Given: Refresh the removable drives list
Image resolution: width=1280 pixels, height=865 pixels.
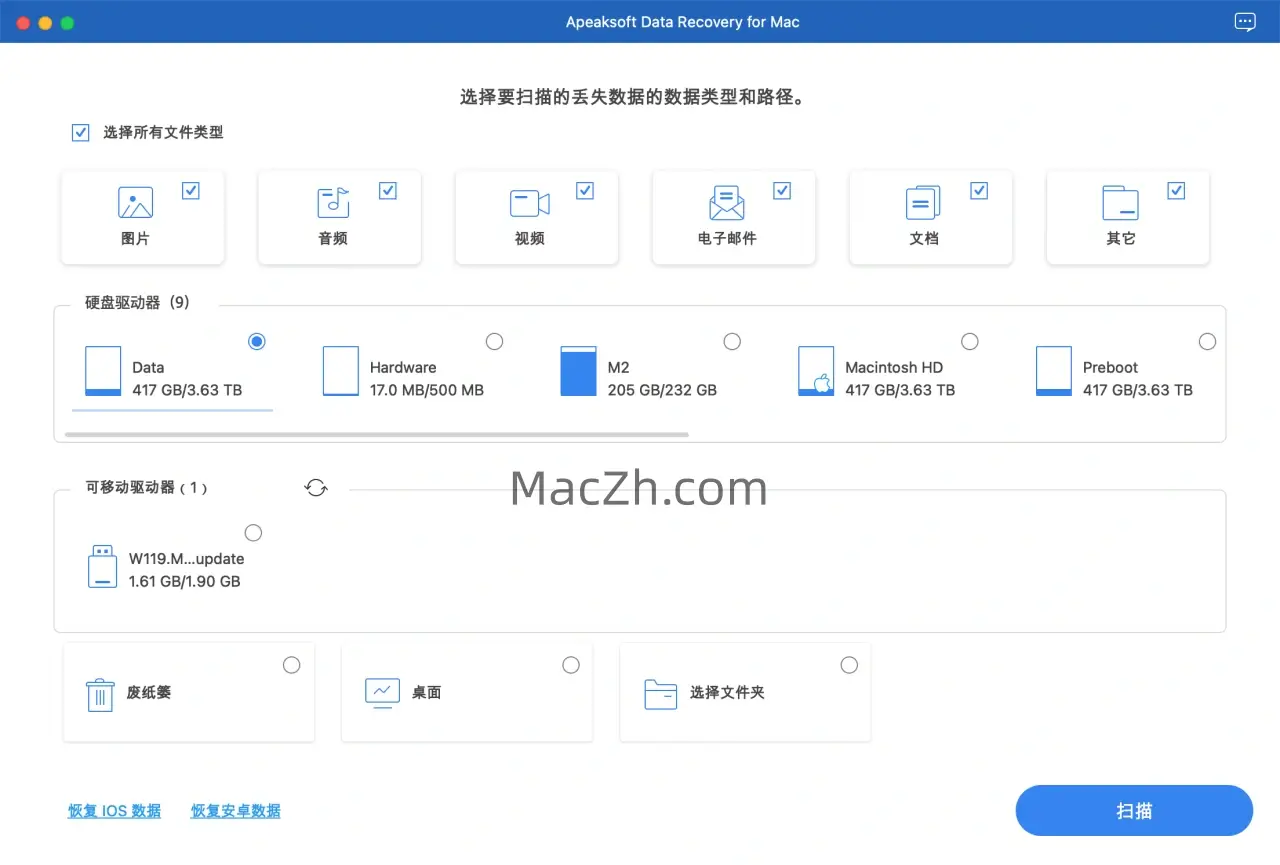Looking at the screenshot, I should tap(316, 488).
